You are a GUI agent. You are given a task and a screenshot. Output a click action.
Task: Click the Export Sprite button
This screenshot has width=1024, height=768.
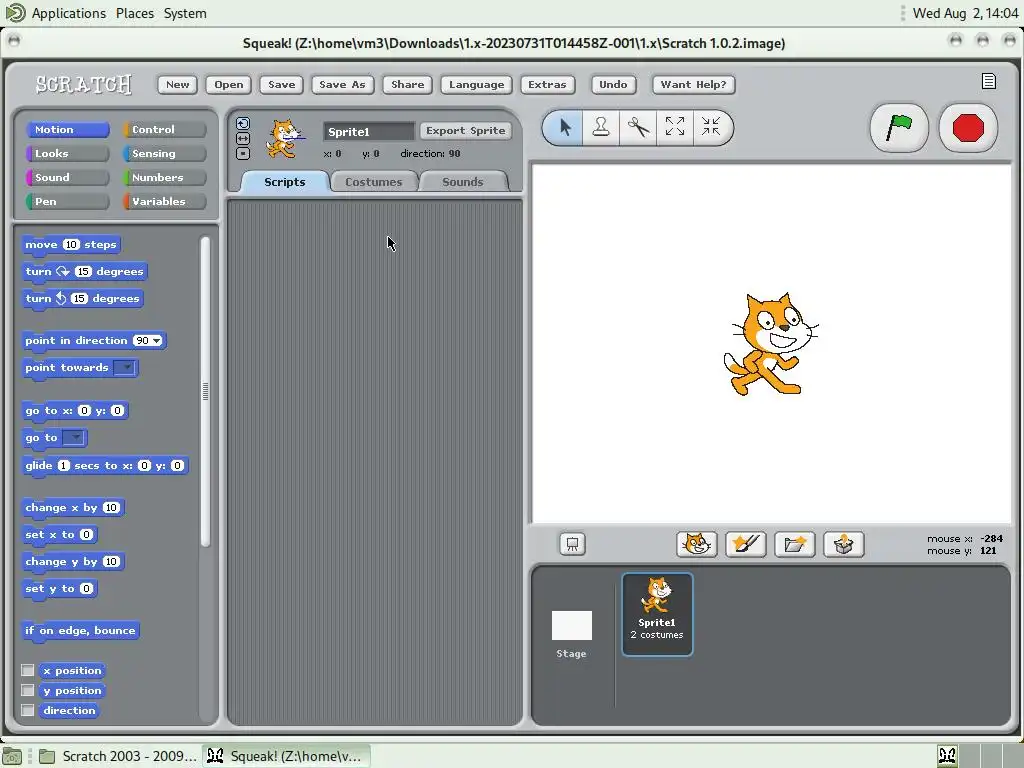pos(465,131)
